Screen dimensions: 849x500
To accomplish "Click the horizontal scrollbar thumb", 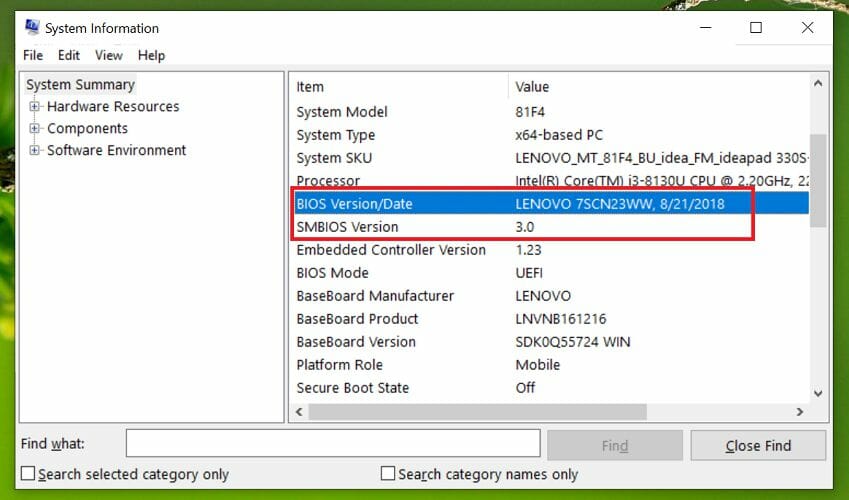I will [478, 412].
